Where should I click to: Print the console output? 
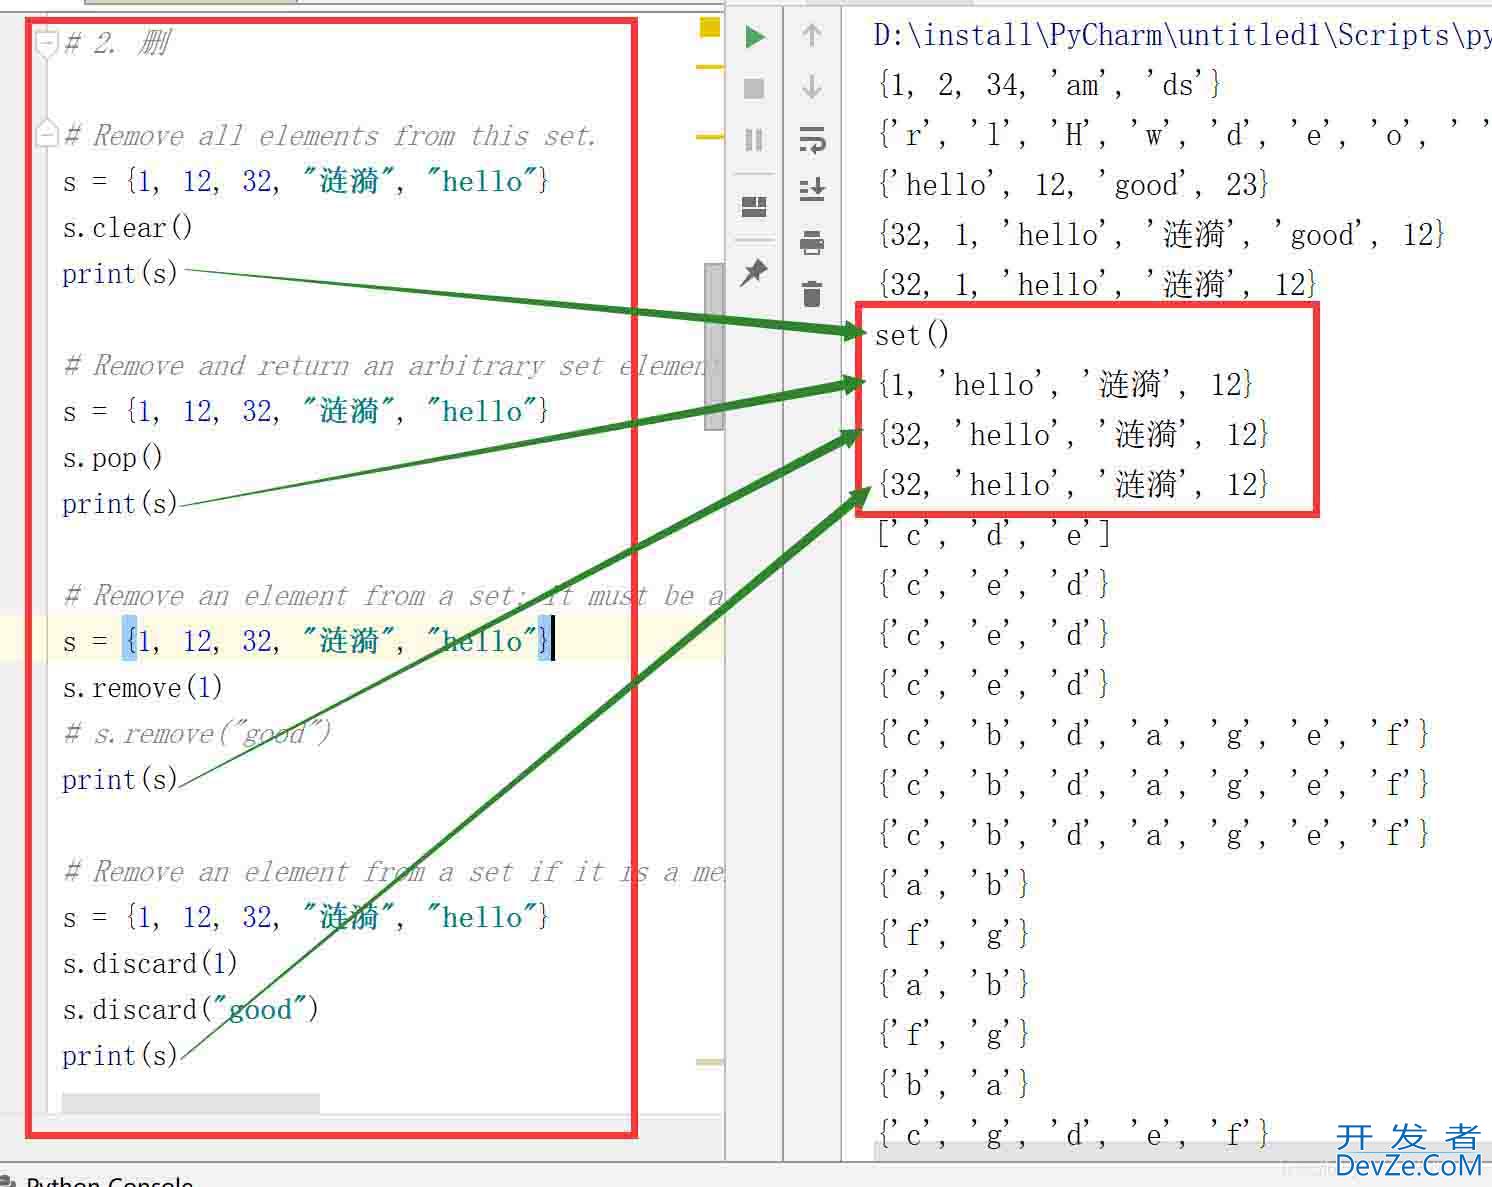(812, 242)
